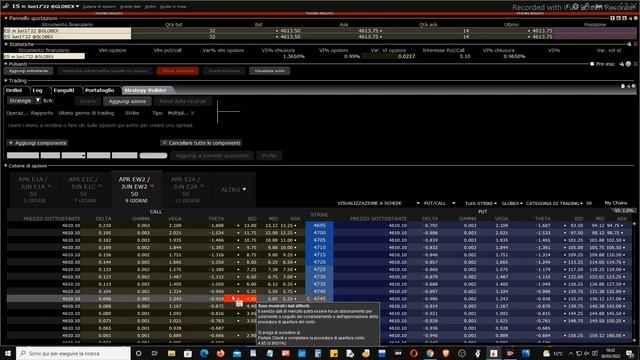This screenshot has width=640, height=360.
Task: Click the Visualizza conto button
Action: [269, 71]
